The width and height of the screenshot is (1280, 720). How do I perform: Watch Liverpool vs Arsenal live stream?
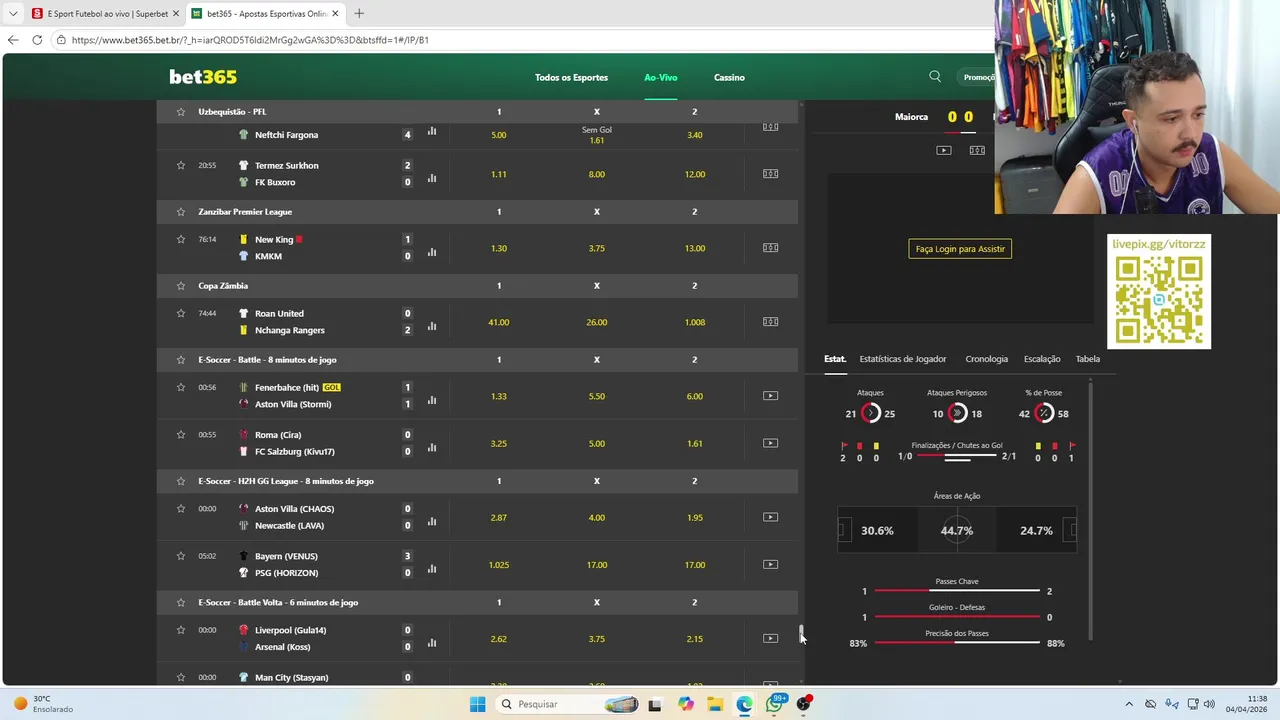[770, 639]
